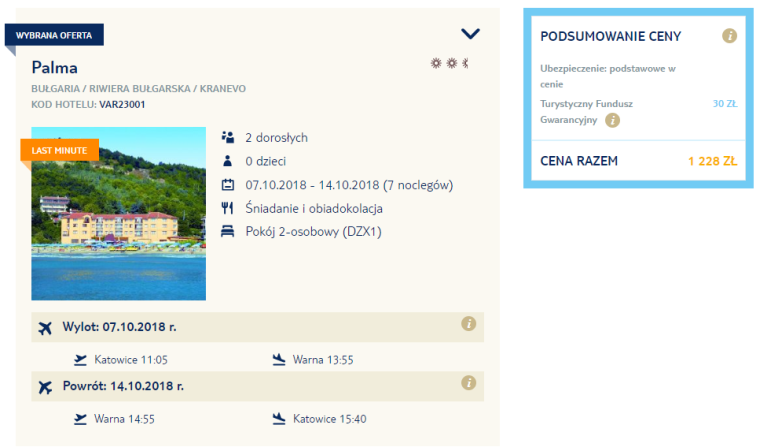This screenshot has width=760, height=447.
Task: Click the cutlery icon beside Śniadanie i obiadokolacja
Action: coord(227,208)
